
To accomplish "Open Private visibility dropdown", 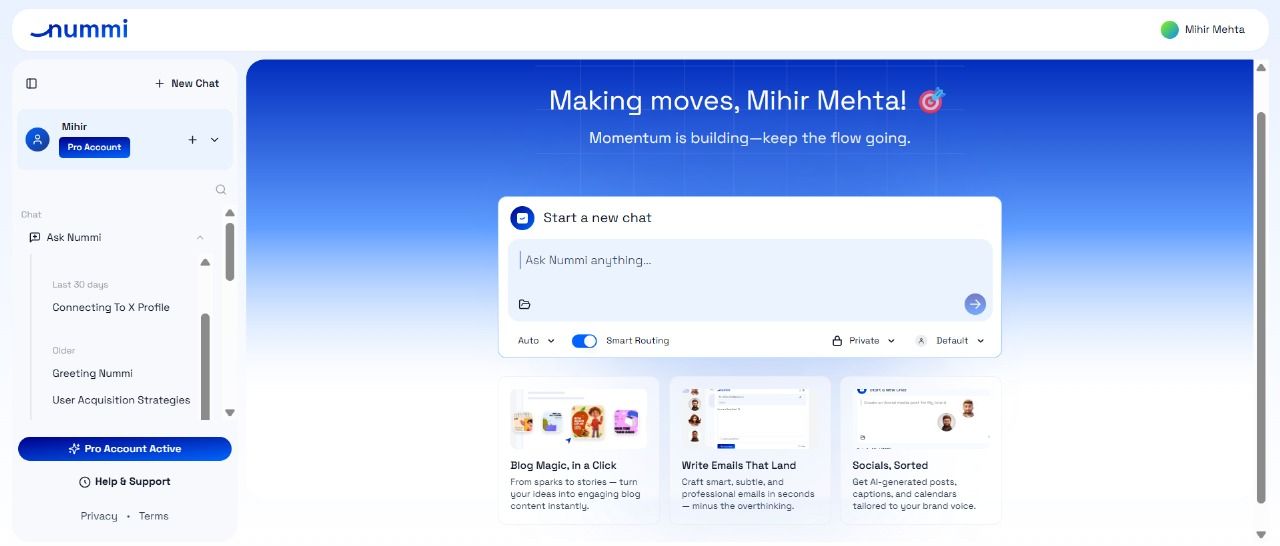I will click(864, 341).
